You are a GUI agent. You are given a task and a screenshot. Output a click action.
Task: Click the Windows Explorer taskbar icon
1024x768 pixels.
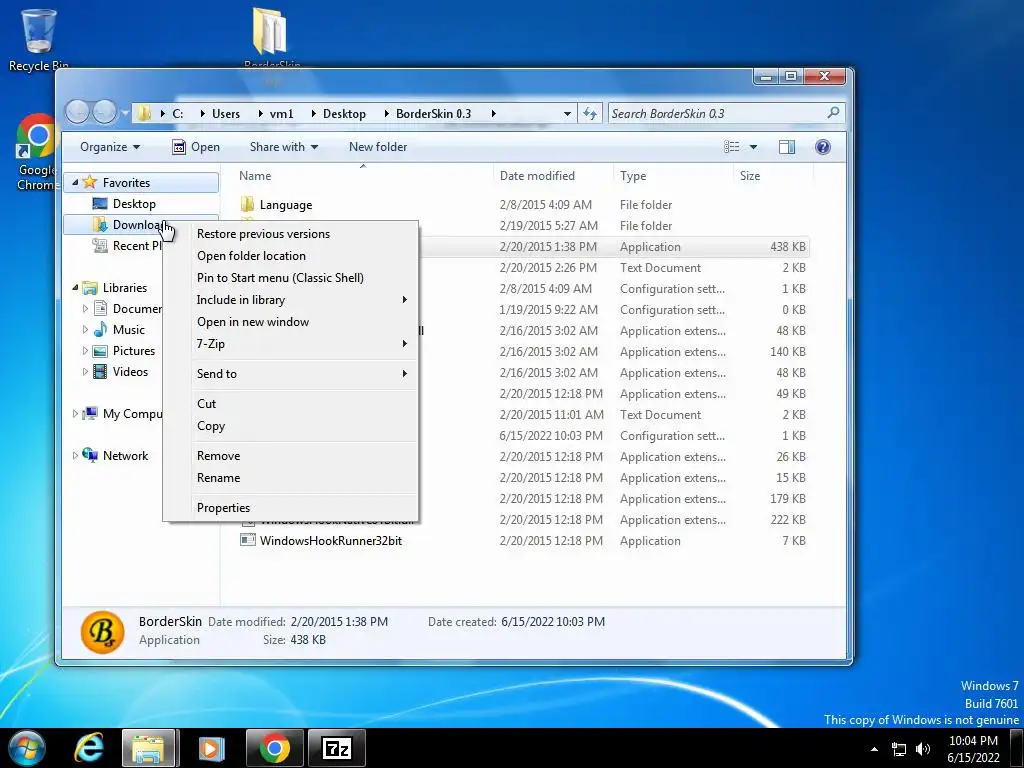click(x=149, y=748)
